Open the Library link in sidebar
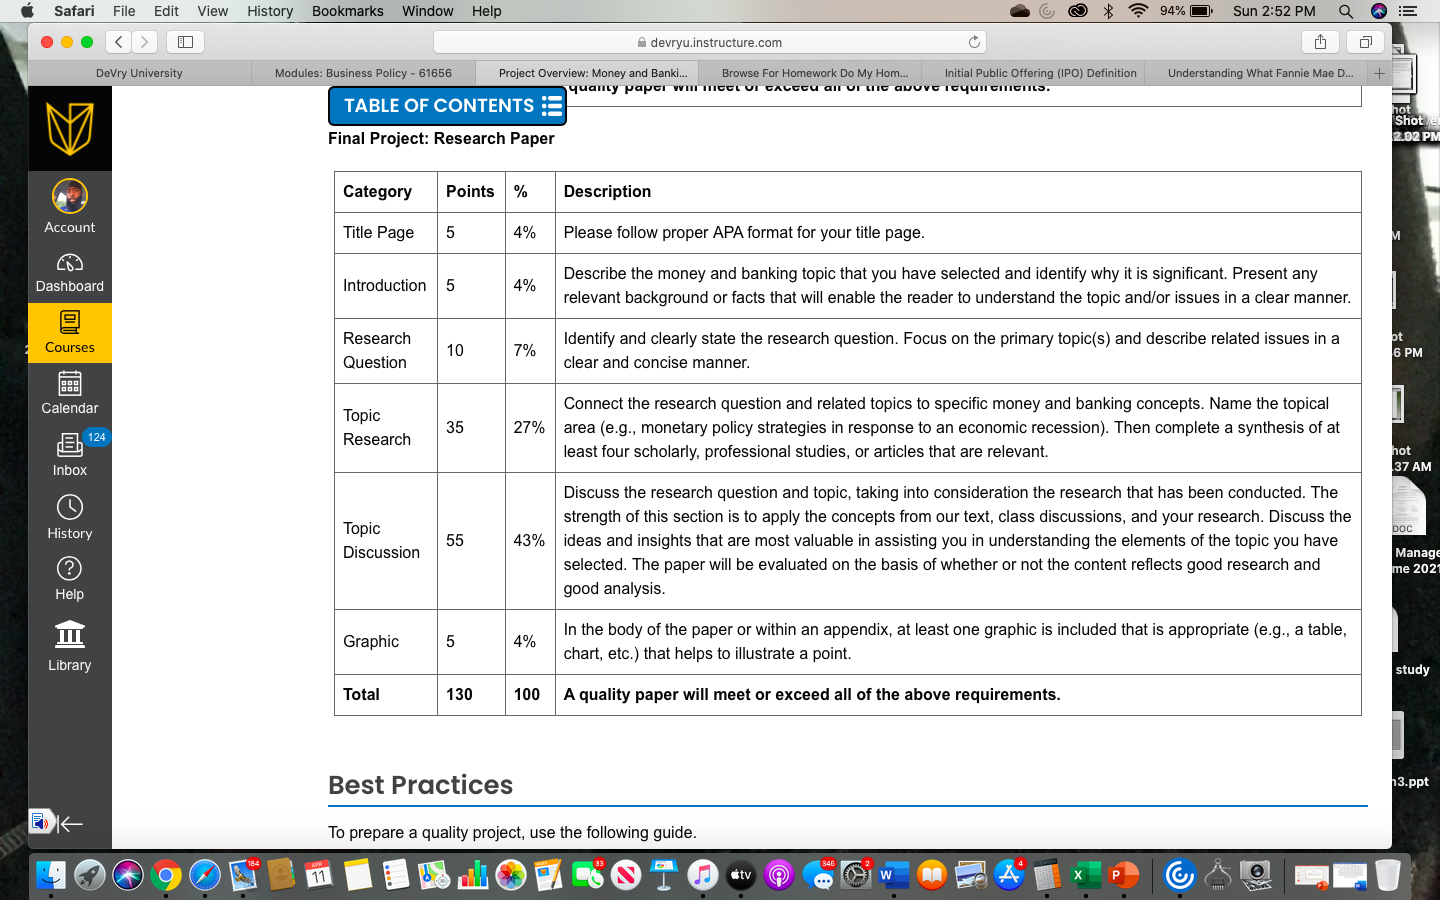Viewport: 1440px width, 900px height. coord(69,646)
